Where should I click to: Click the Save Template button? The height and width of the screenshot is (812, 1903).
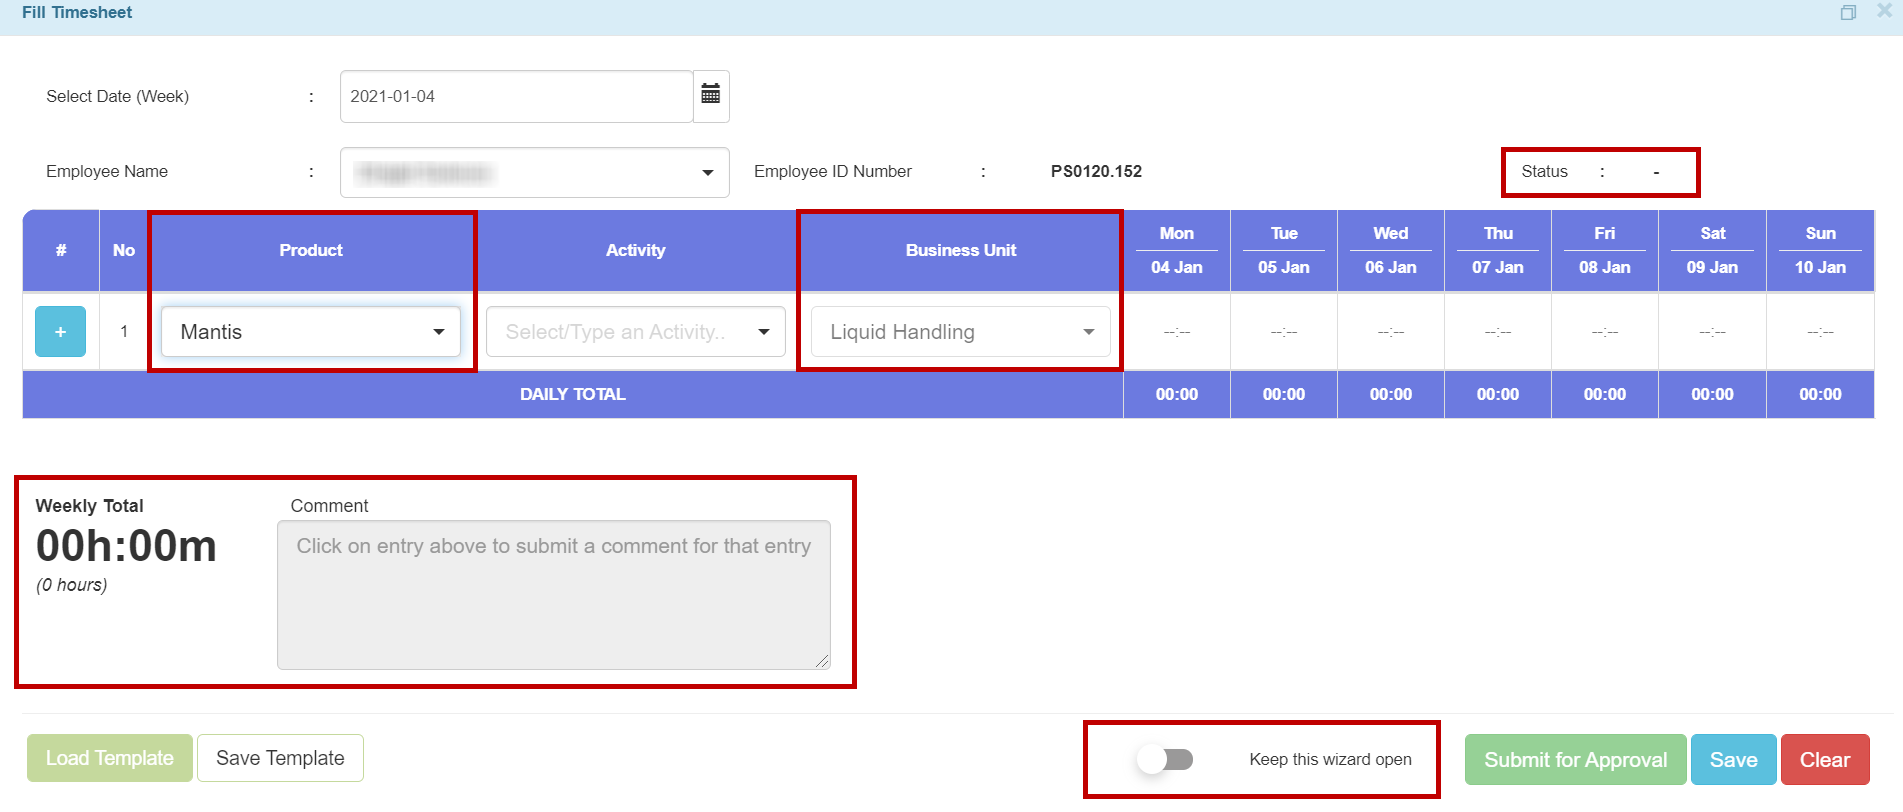click(x=280, y=758)
